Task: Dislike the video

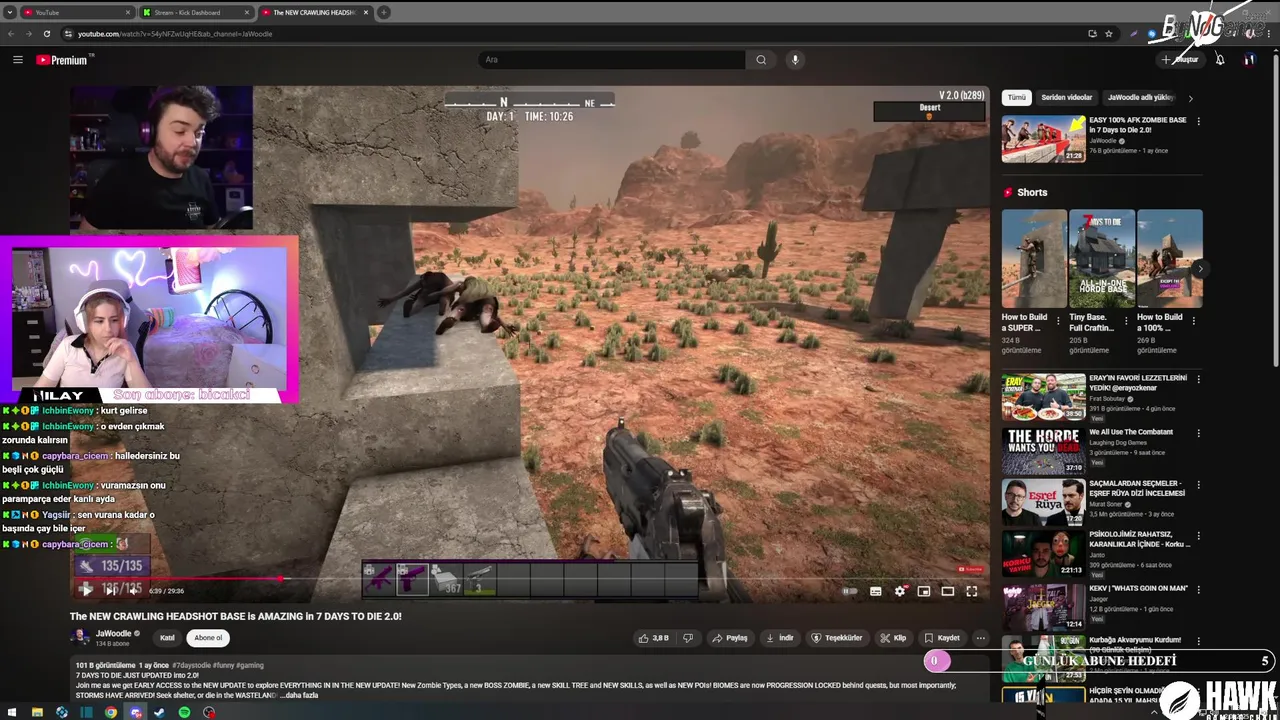Action: click(687, 638)
